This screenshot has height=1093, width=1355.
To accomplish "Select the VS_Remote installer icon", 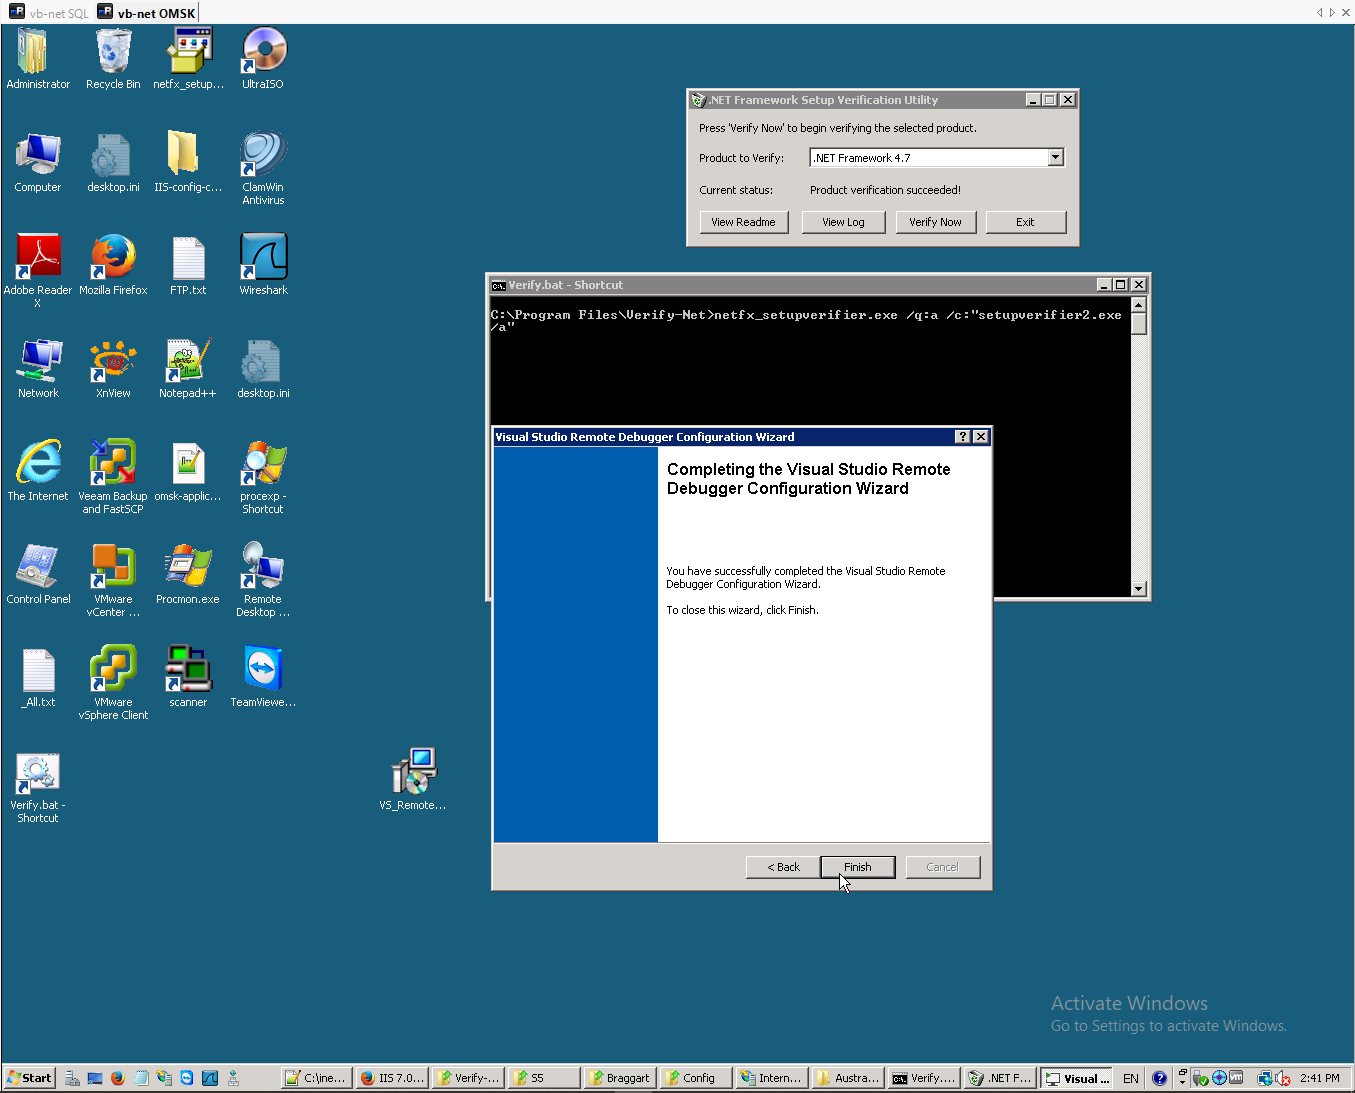I will coord(413,780).
